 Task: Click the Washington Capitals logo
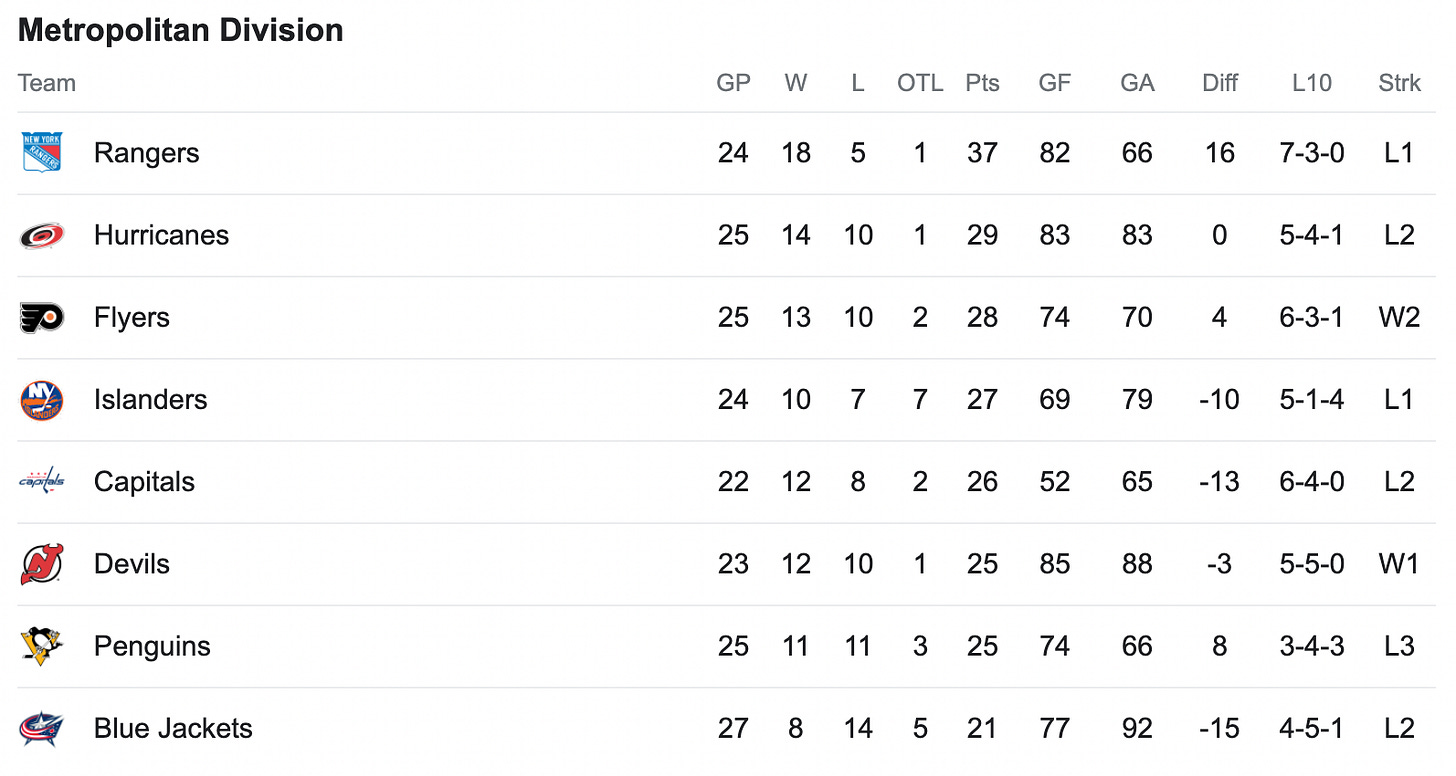[x=42, y=482]
